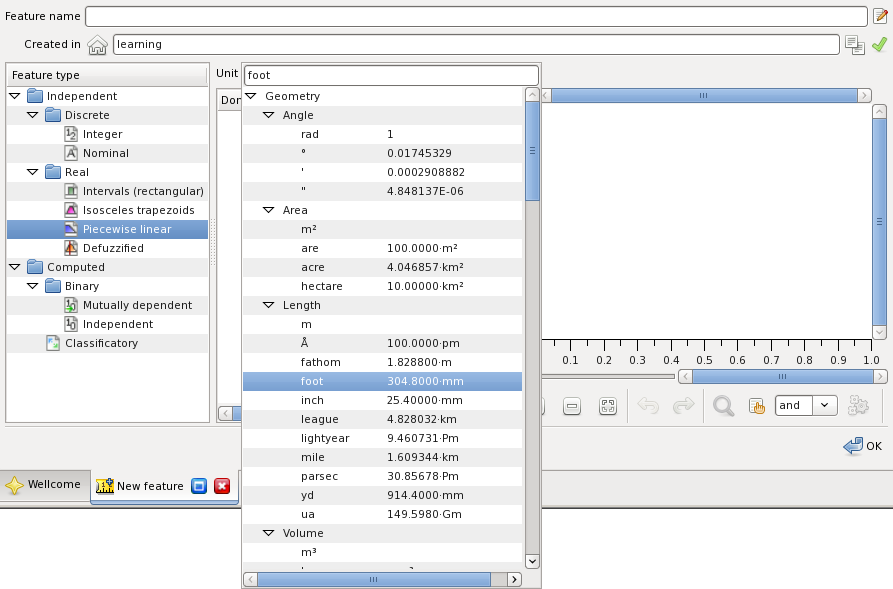Select the parsec unit row
The height and width of the screenshot is (589, 893).
[382, 476]
